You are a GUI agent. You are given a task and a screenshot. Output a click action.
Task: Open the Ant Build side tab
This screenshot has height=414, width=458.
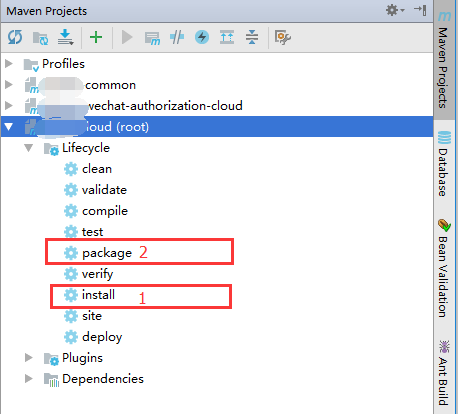pos(444,373)
